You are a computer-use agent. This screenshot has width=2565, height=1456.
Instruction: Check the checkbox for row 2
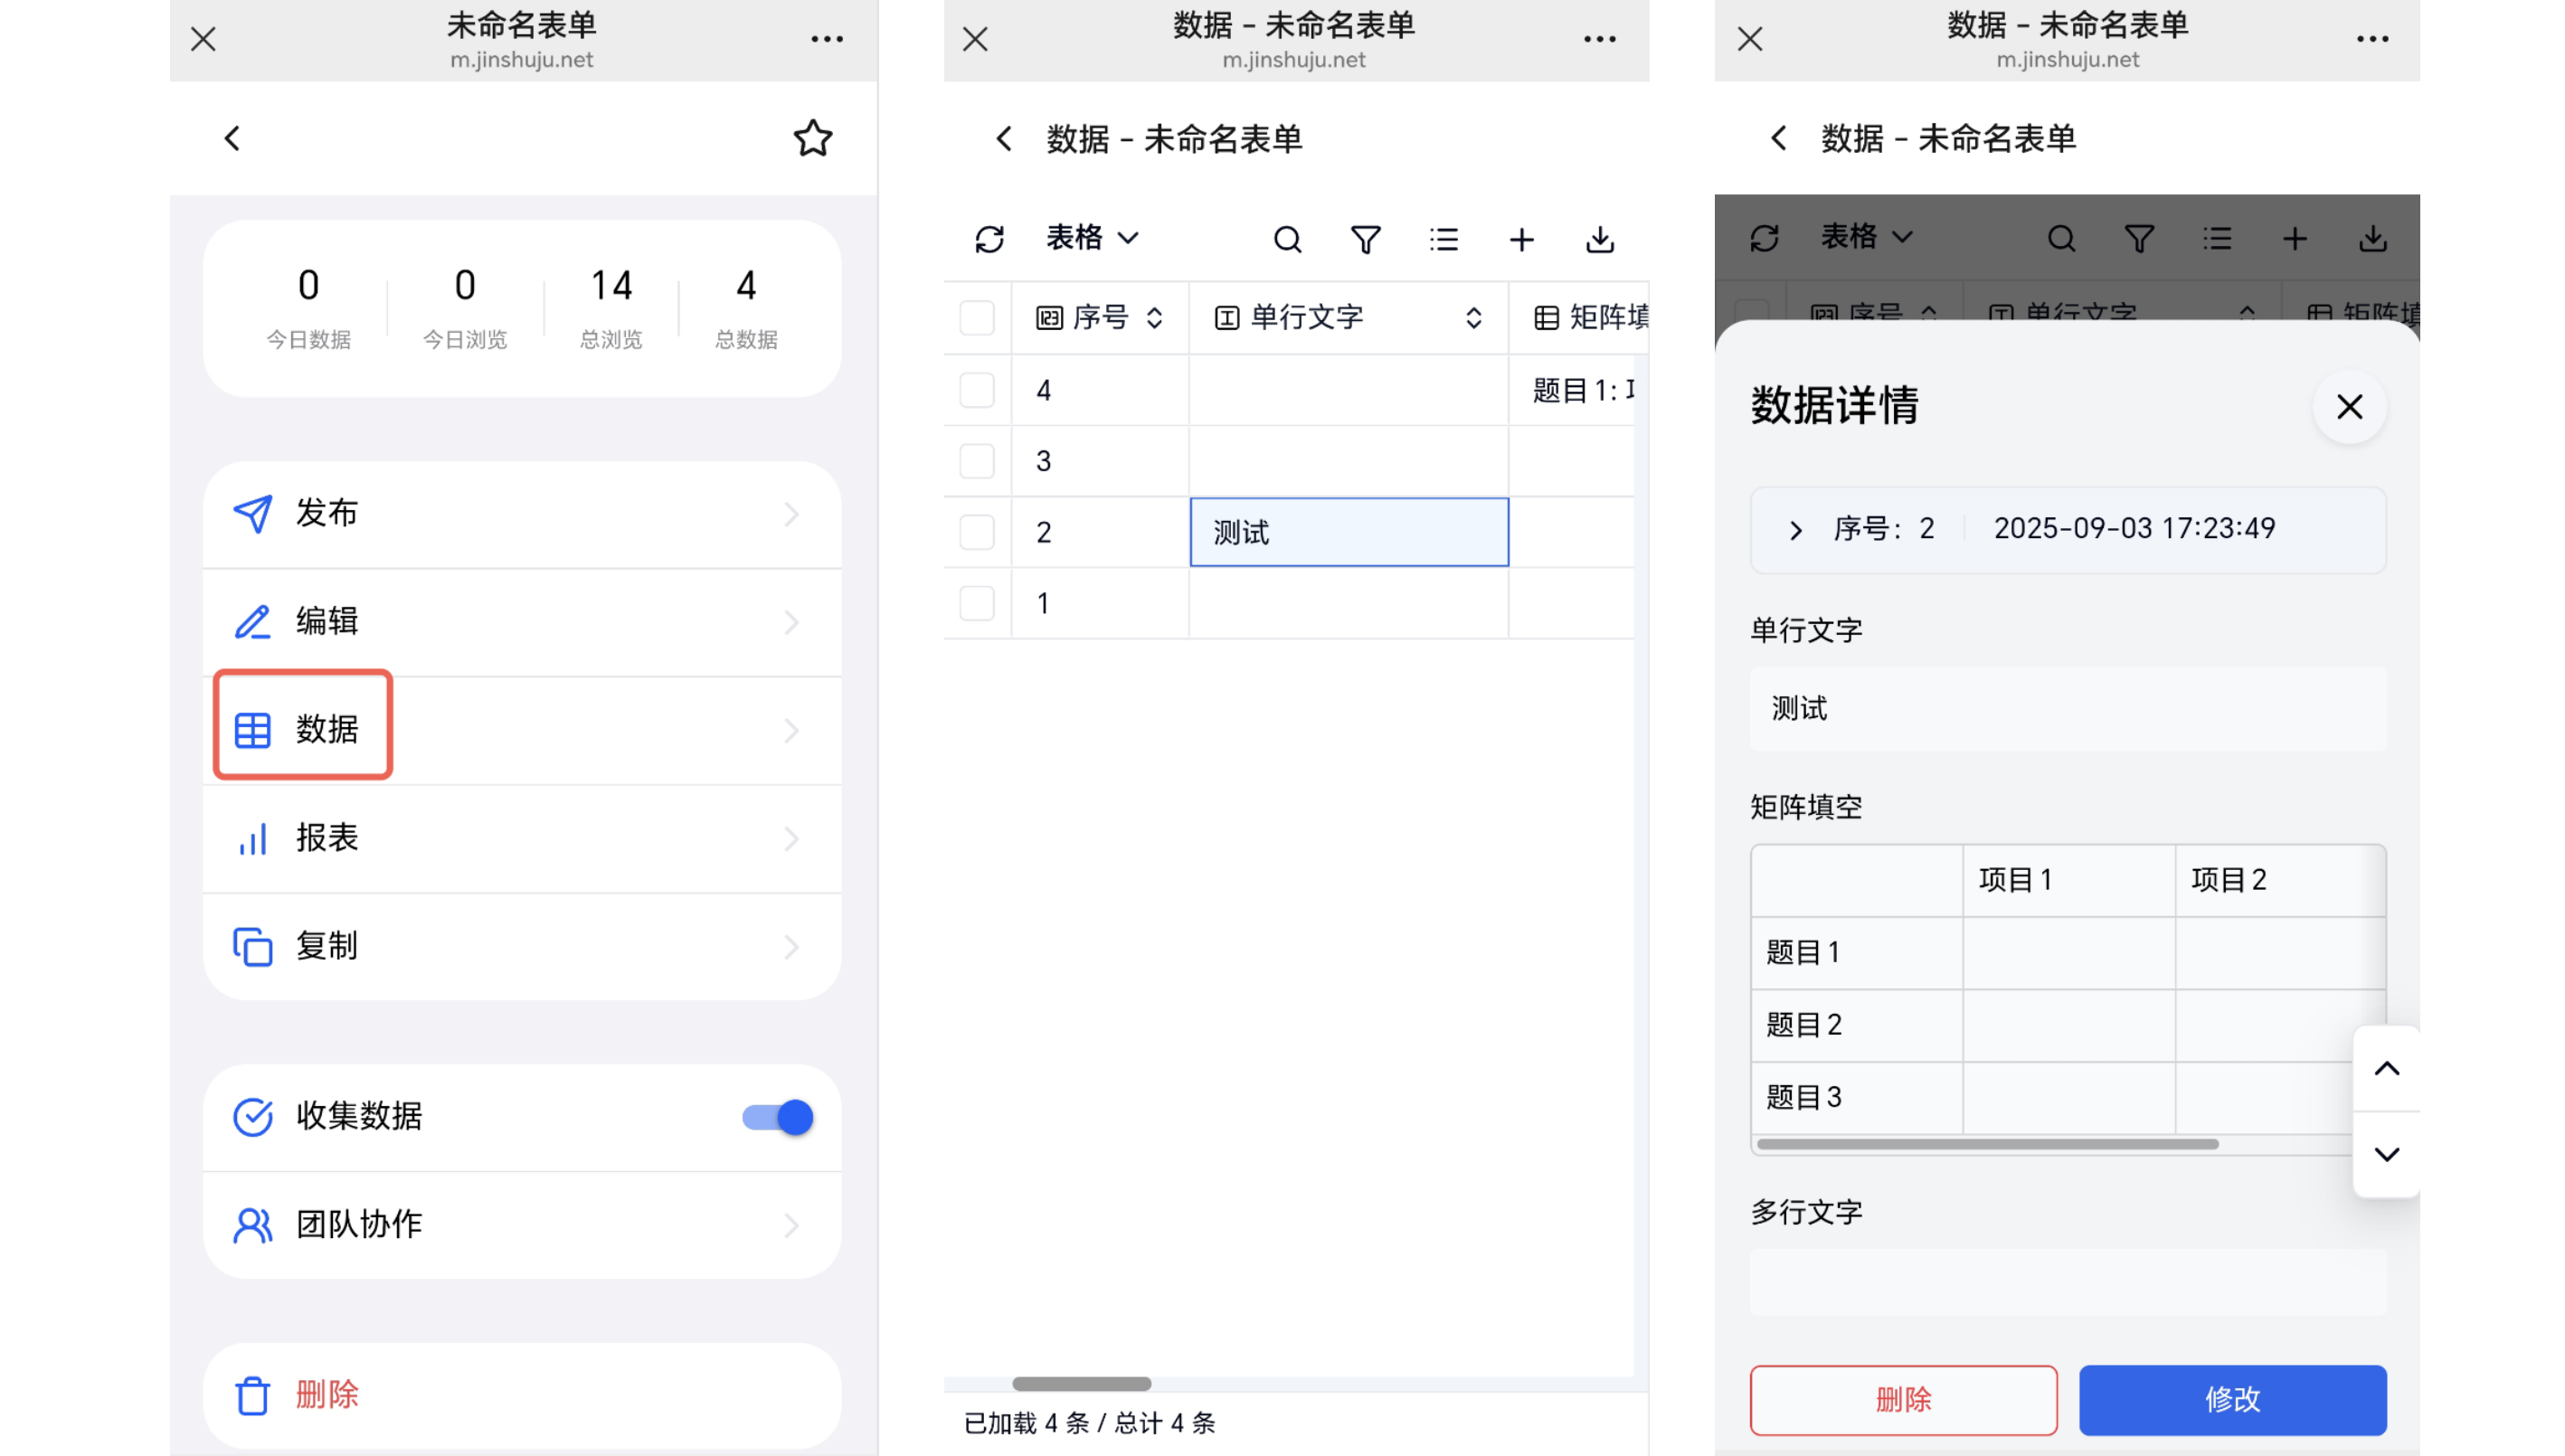pos(976,532)
